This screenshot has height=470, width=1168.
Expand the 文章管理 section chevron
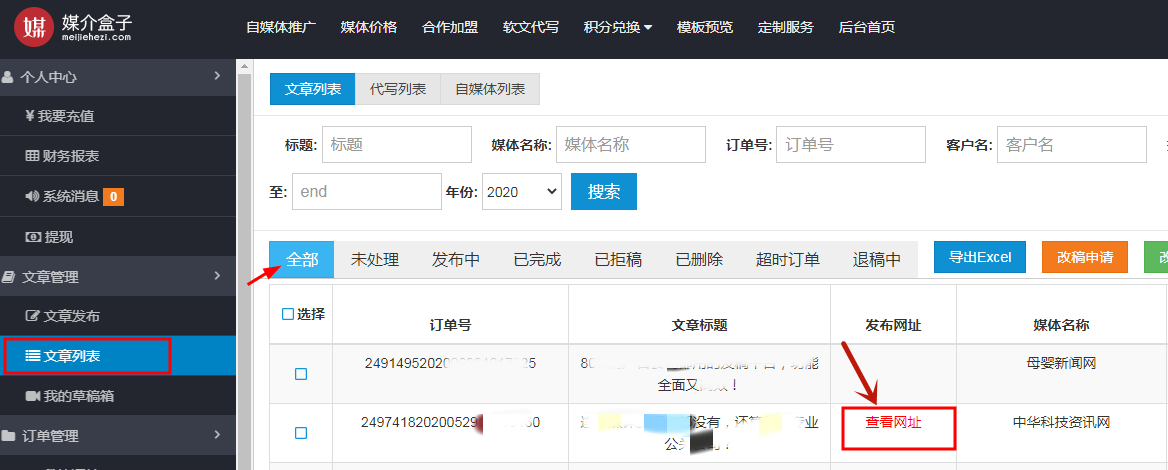click(217, 276)
